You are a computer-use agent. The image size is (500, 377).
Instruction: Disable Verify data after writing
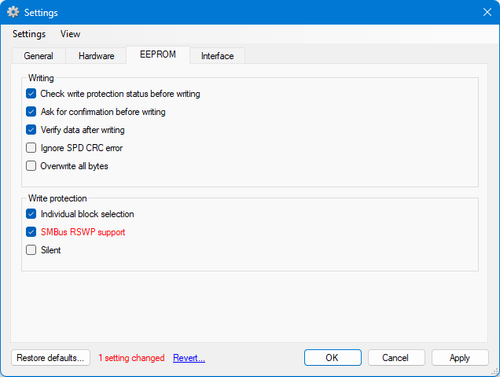(x=31, y=130)
